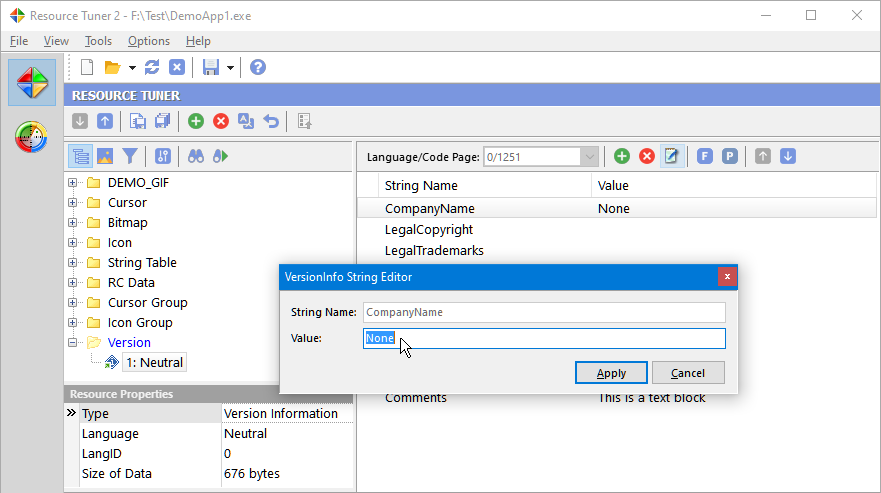This screenshot has height=493, width=881.
Task: Open the Options menu
Action: click(x=149, y=41)
